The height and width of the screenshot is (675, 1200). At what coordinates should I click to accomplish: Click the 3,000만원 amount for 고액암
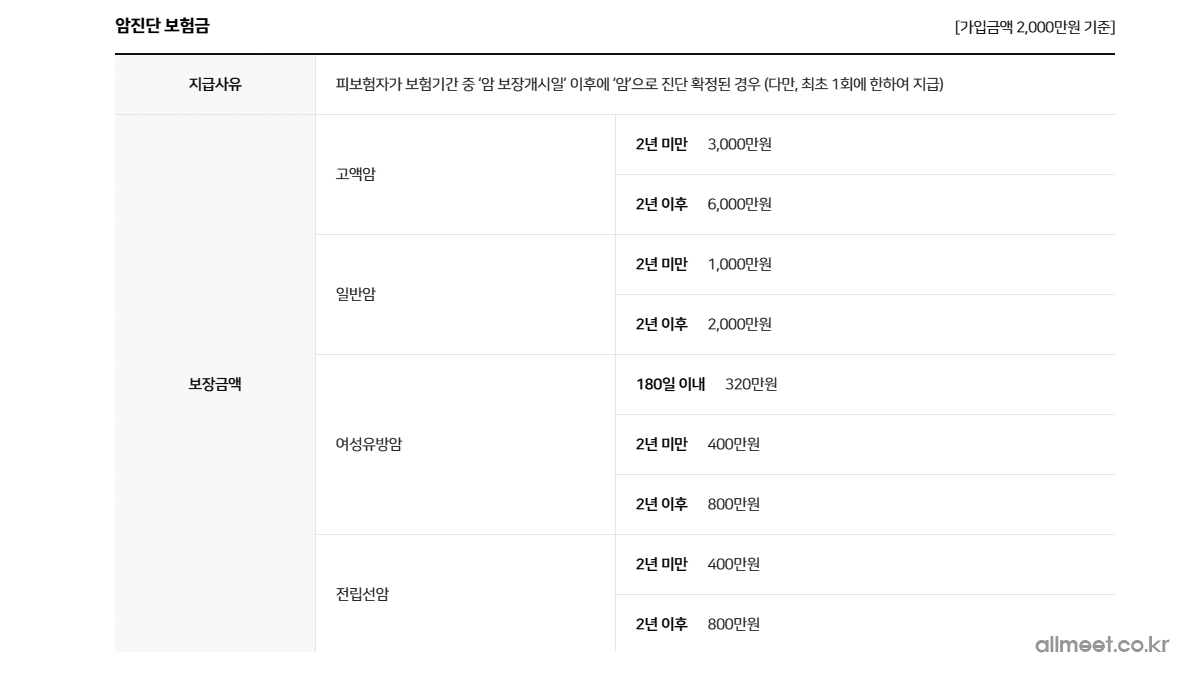point(739,144)
